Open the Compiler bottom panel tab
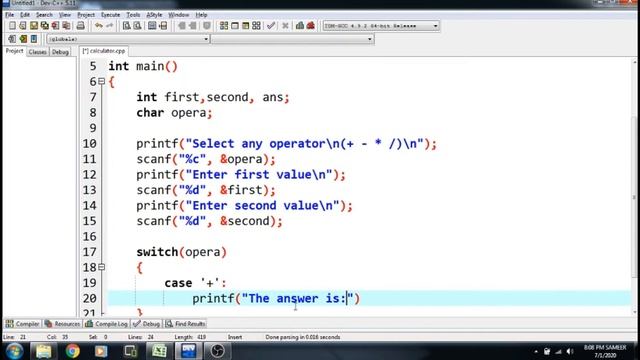The image size is (640, 360). (x=22, y=324)
